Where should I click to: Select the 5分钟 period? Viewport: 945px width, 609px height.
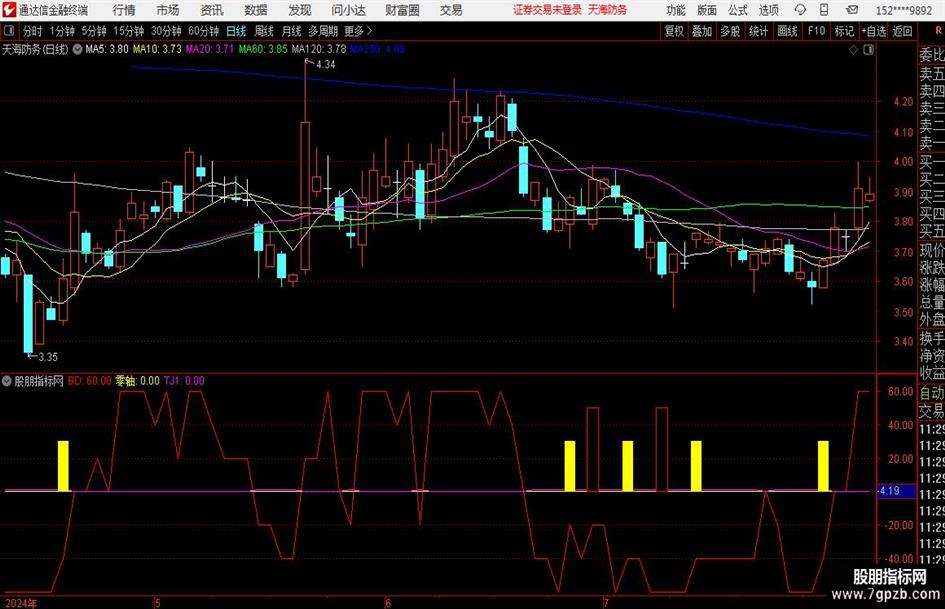point(94,31)
